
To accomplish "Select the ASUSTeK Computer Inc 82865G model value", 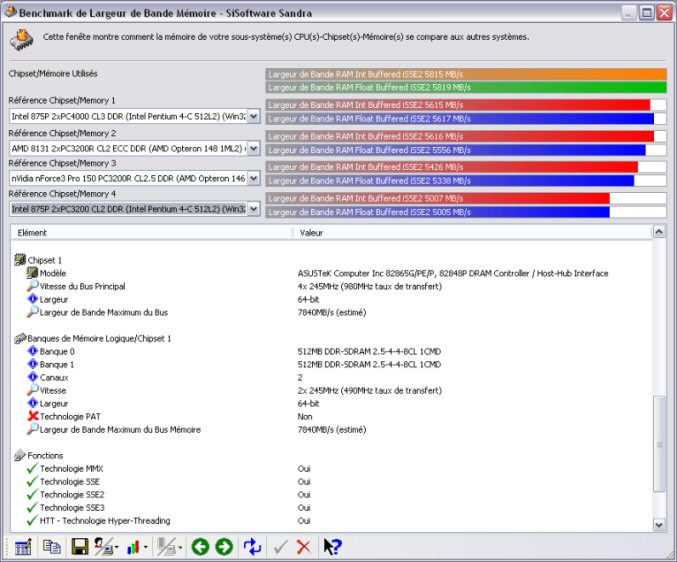I will (x=452, y=273).
